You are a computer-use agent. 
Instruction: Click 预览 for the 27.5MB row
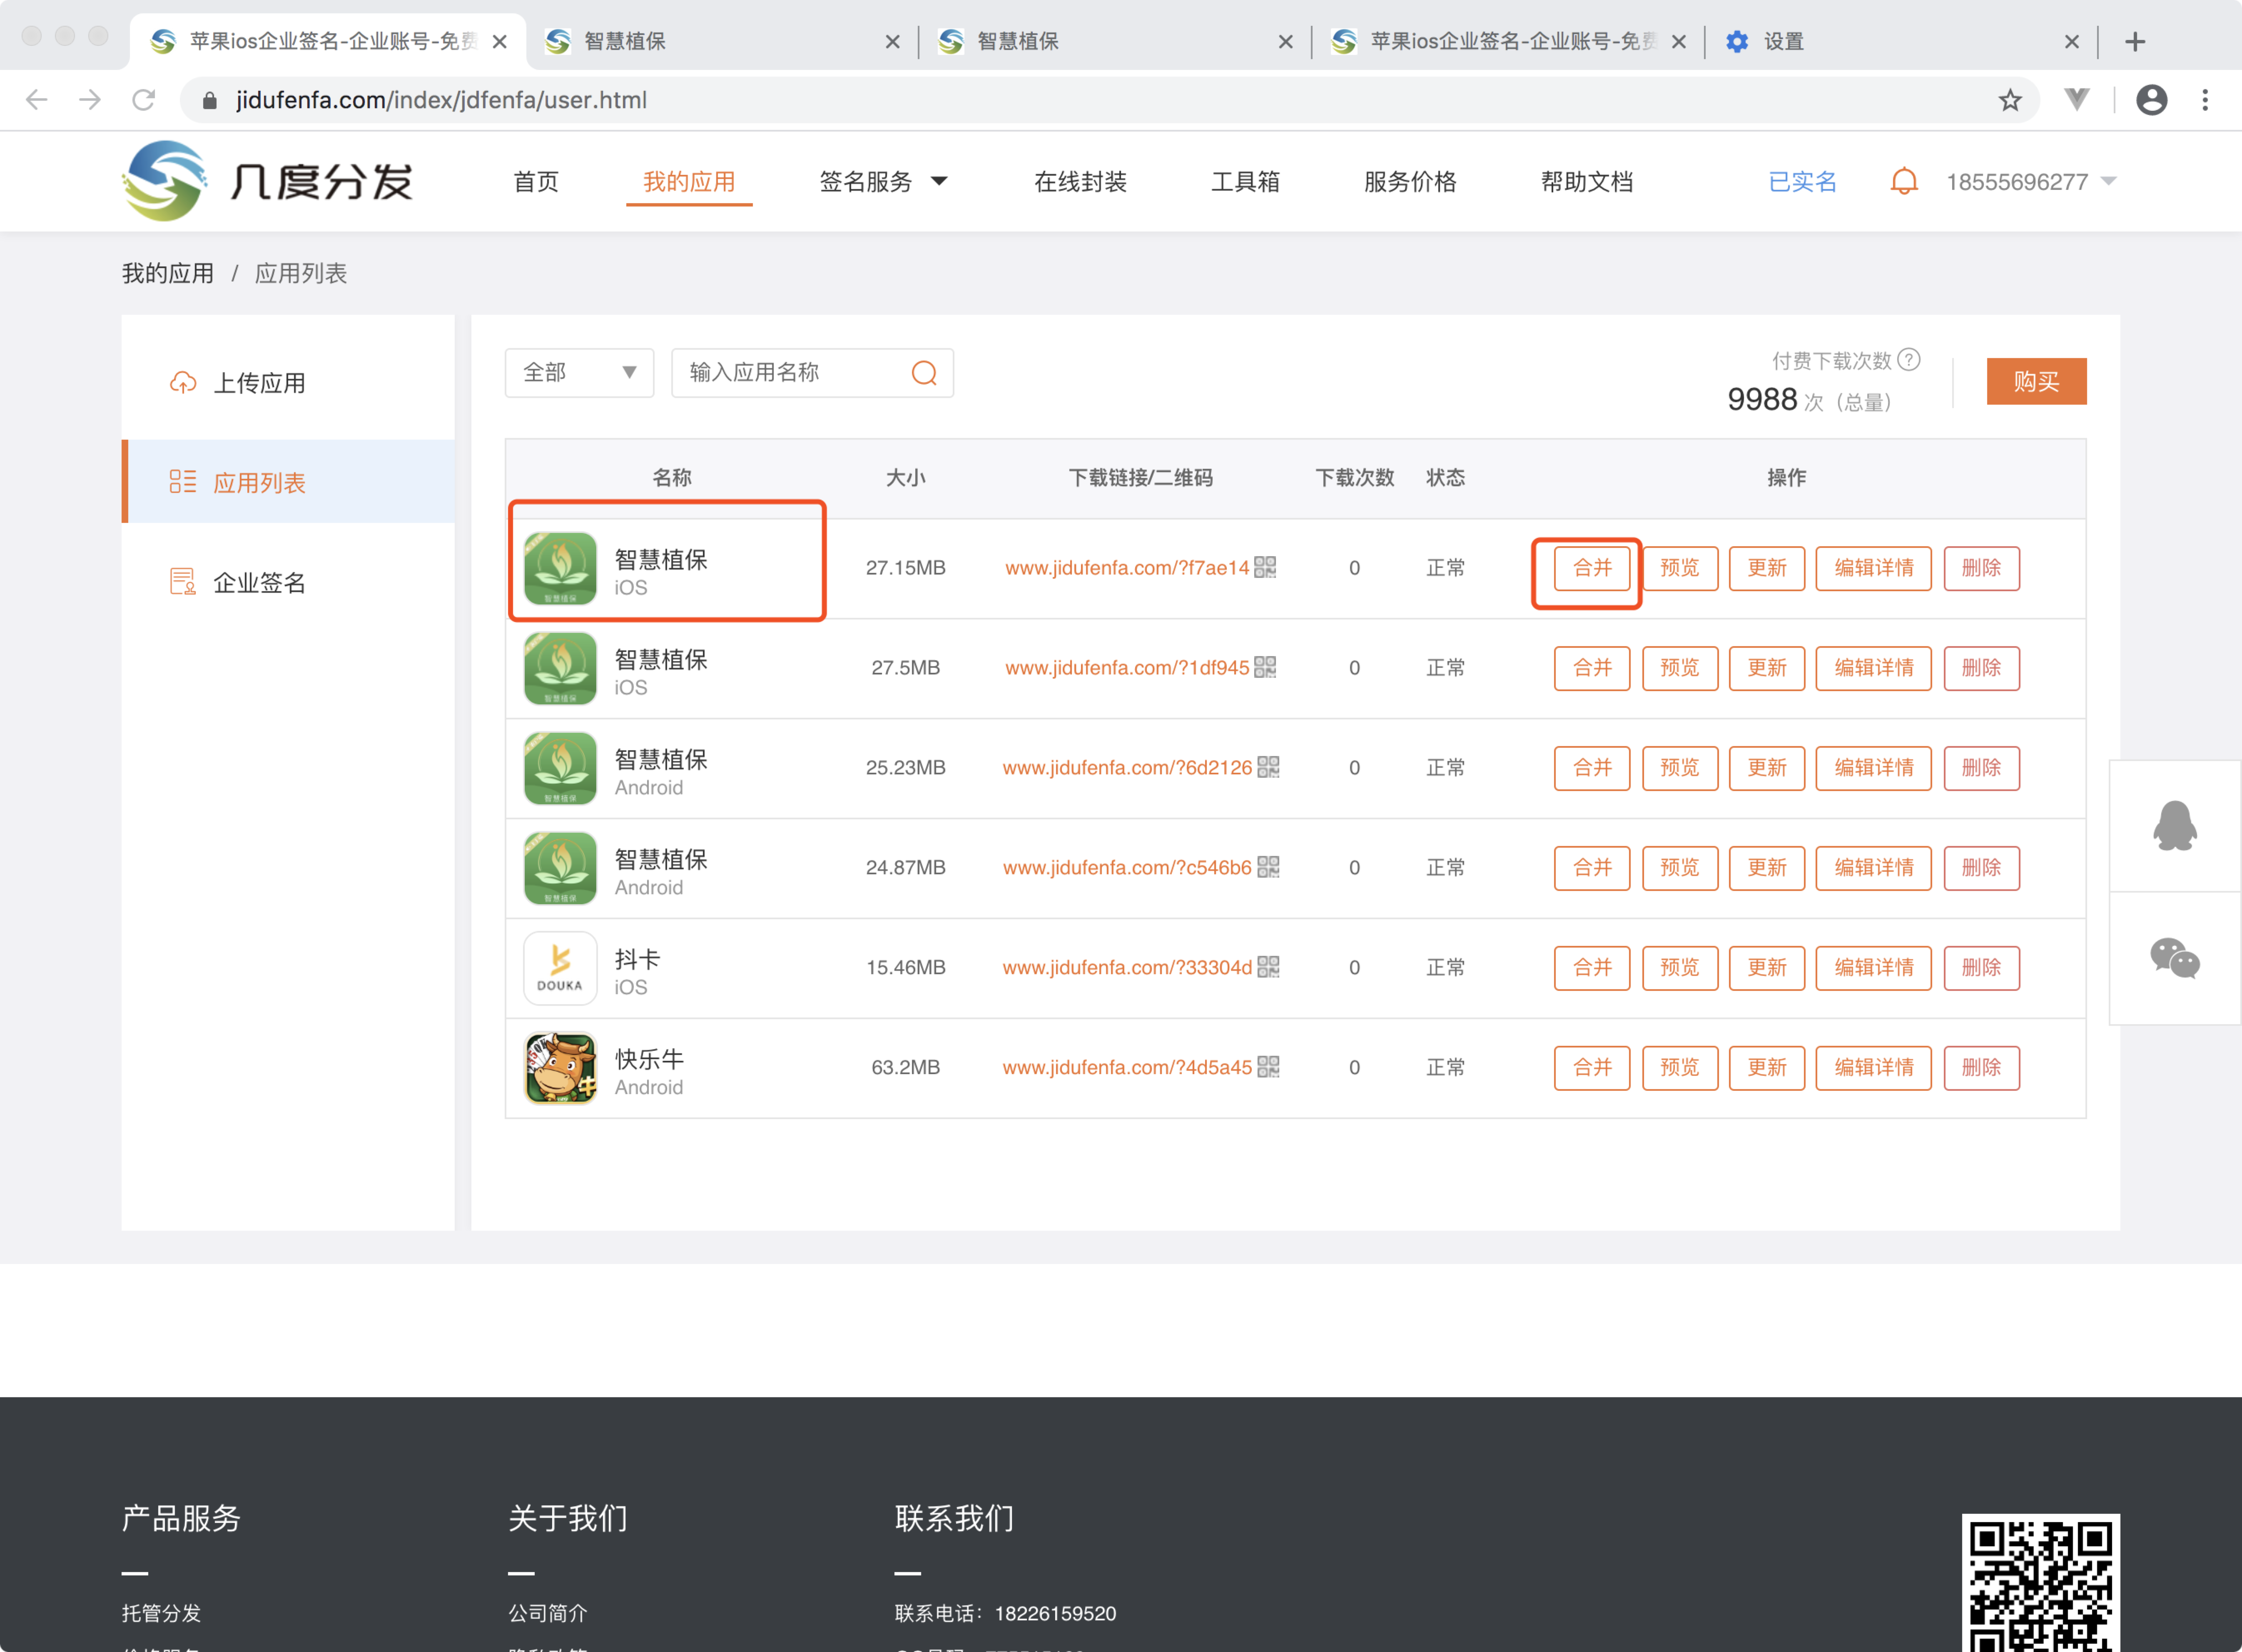tap(1680, 668)
